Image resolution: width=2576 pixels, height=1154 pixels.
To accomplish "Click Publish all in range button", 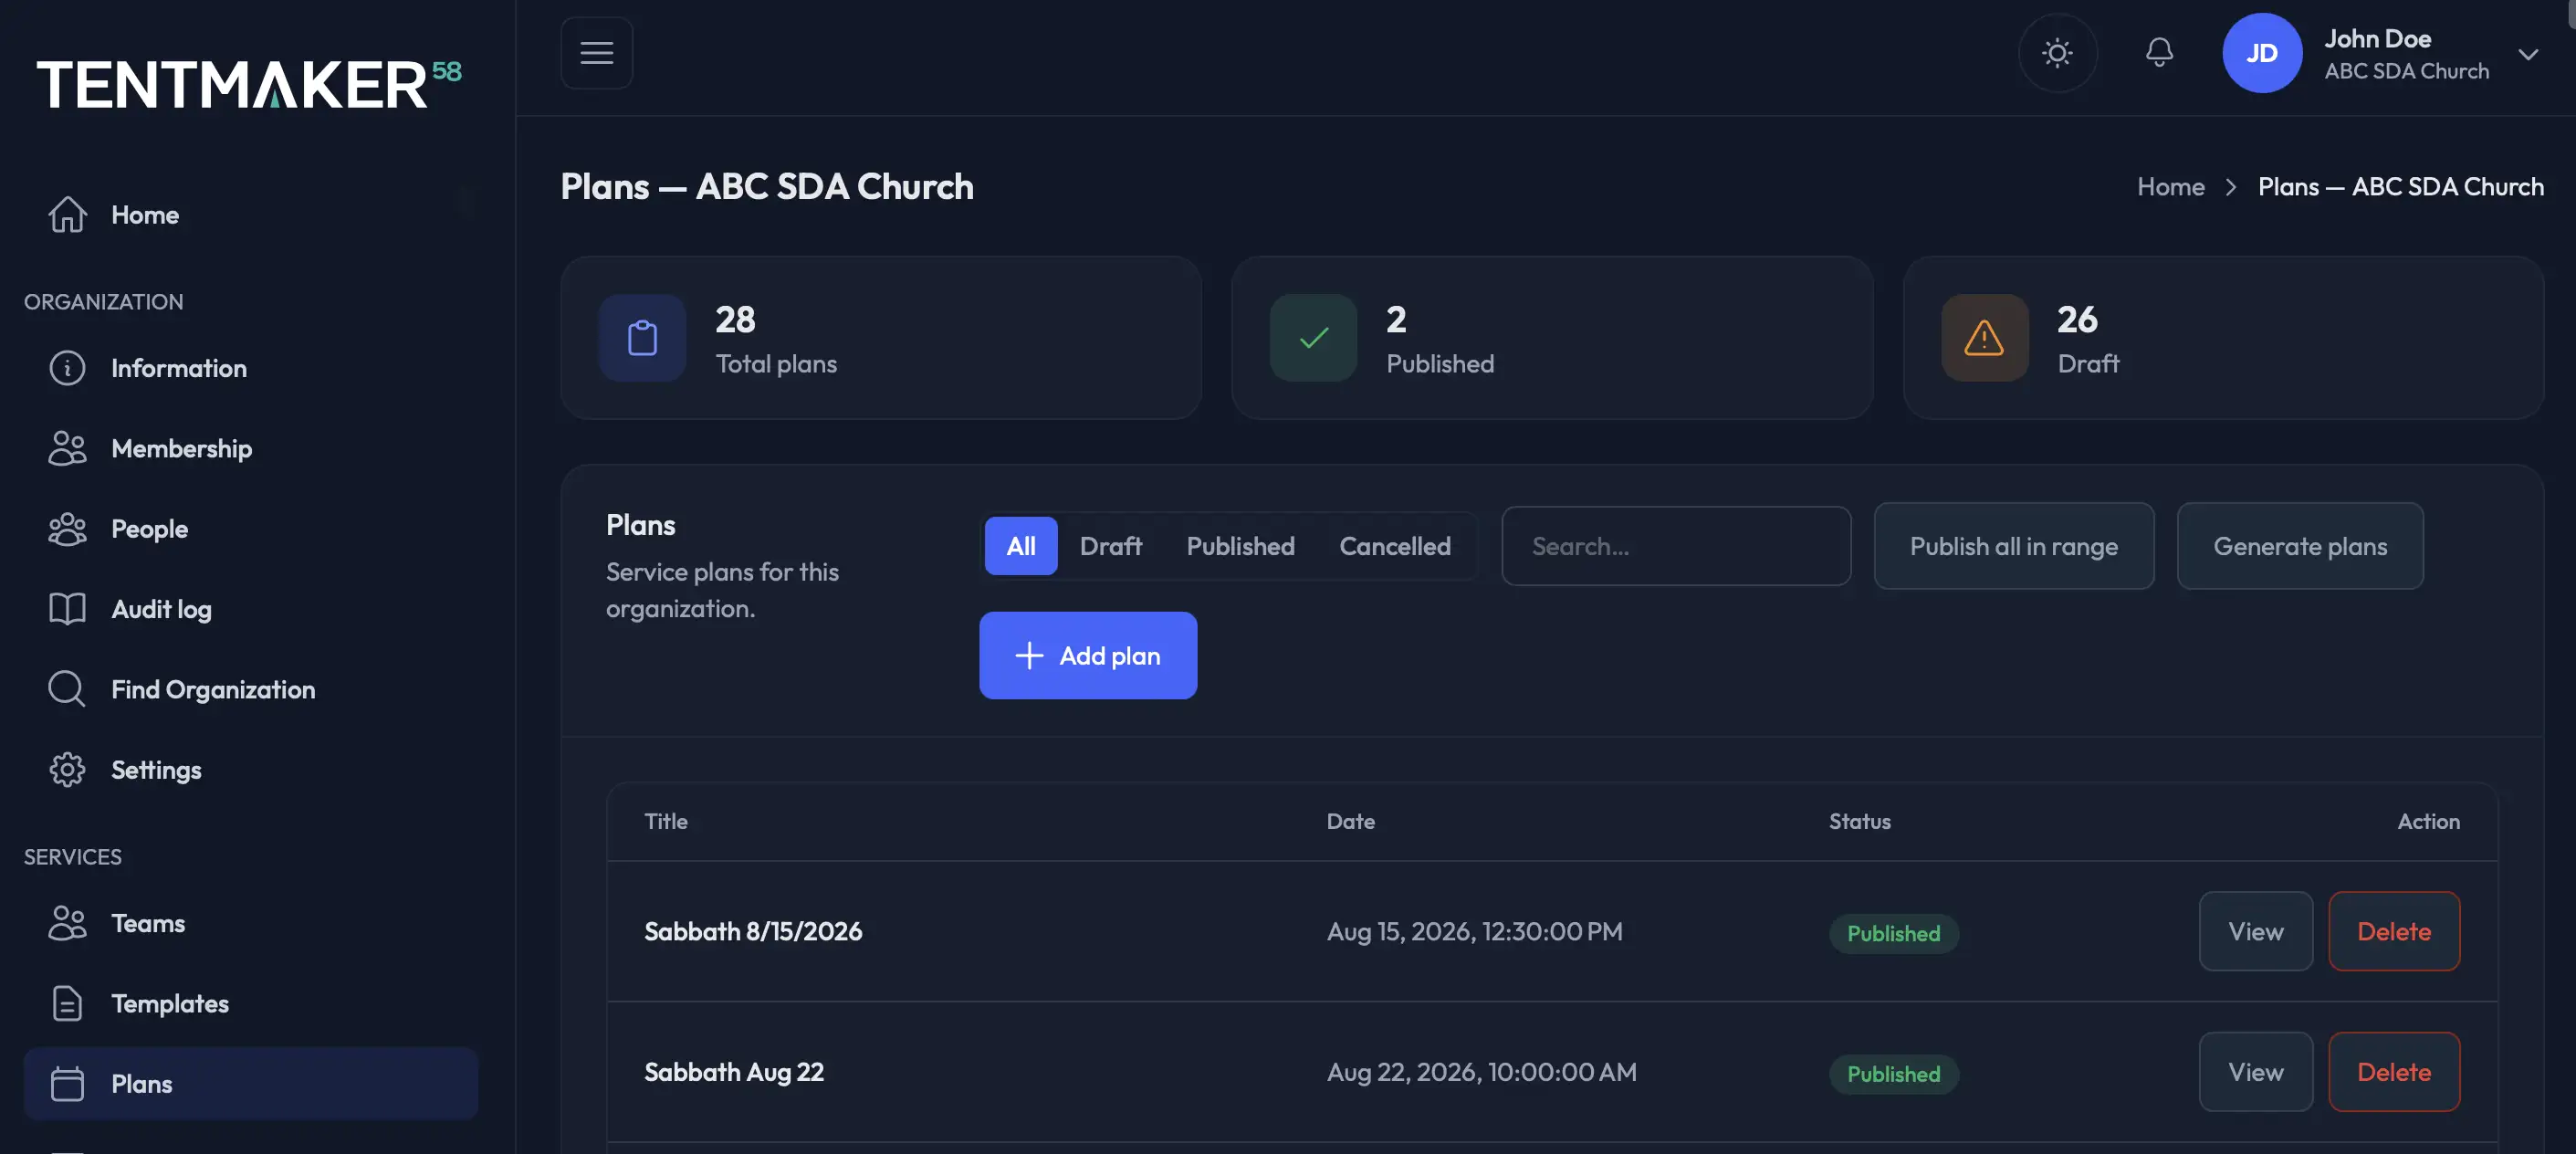I will pos(2013,546).
